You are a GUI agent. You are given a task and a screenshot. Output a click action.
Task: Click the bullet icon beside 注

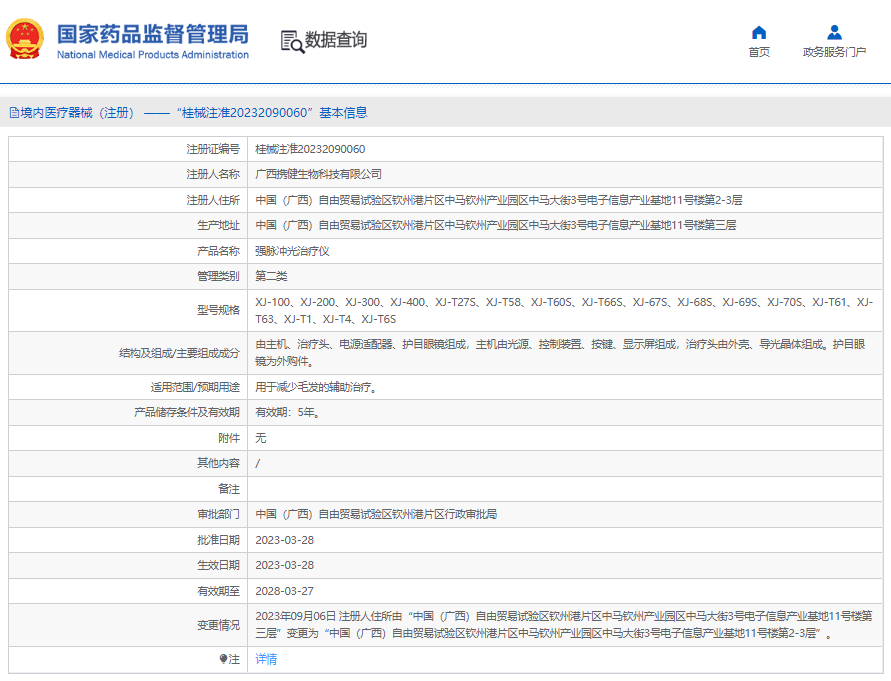click(x=223, y=659)
